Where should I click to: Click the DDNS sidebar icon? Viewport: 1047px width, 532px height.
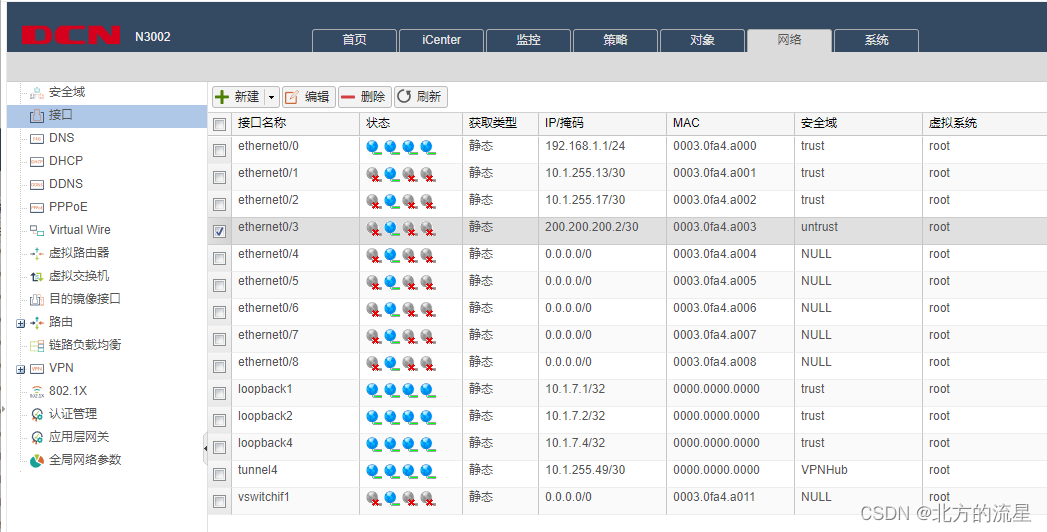pos(37,184)
